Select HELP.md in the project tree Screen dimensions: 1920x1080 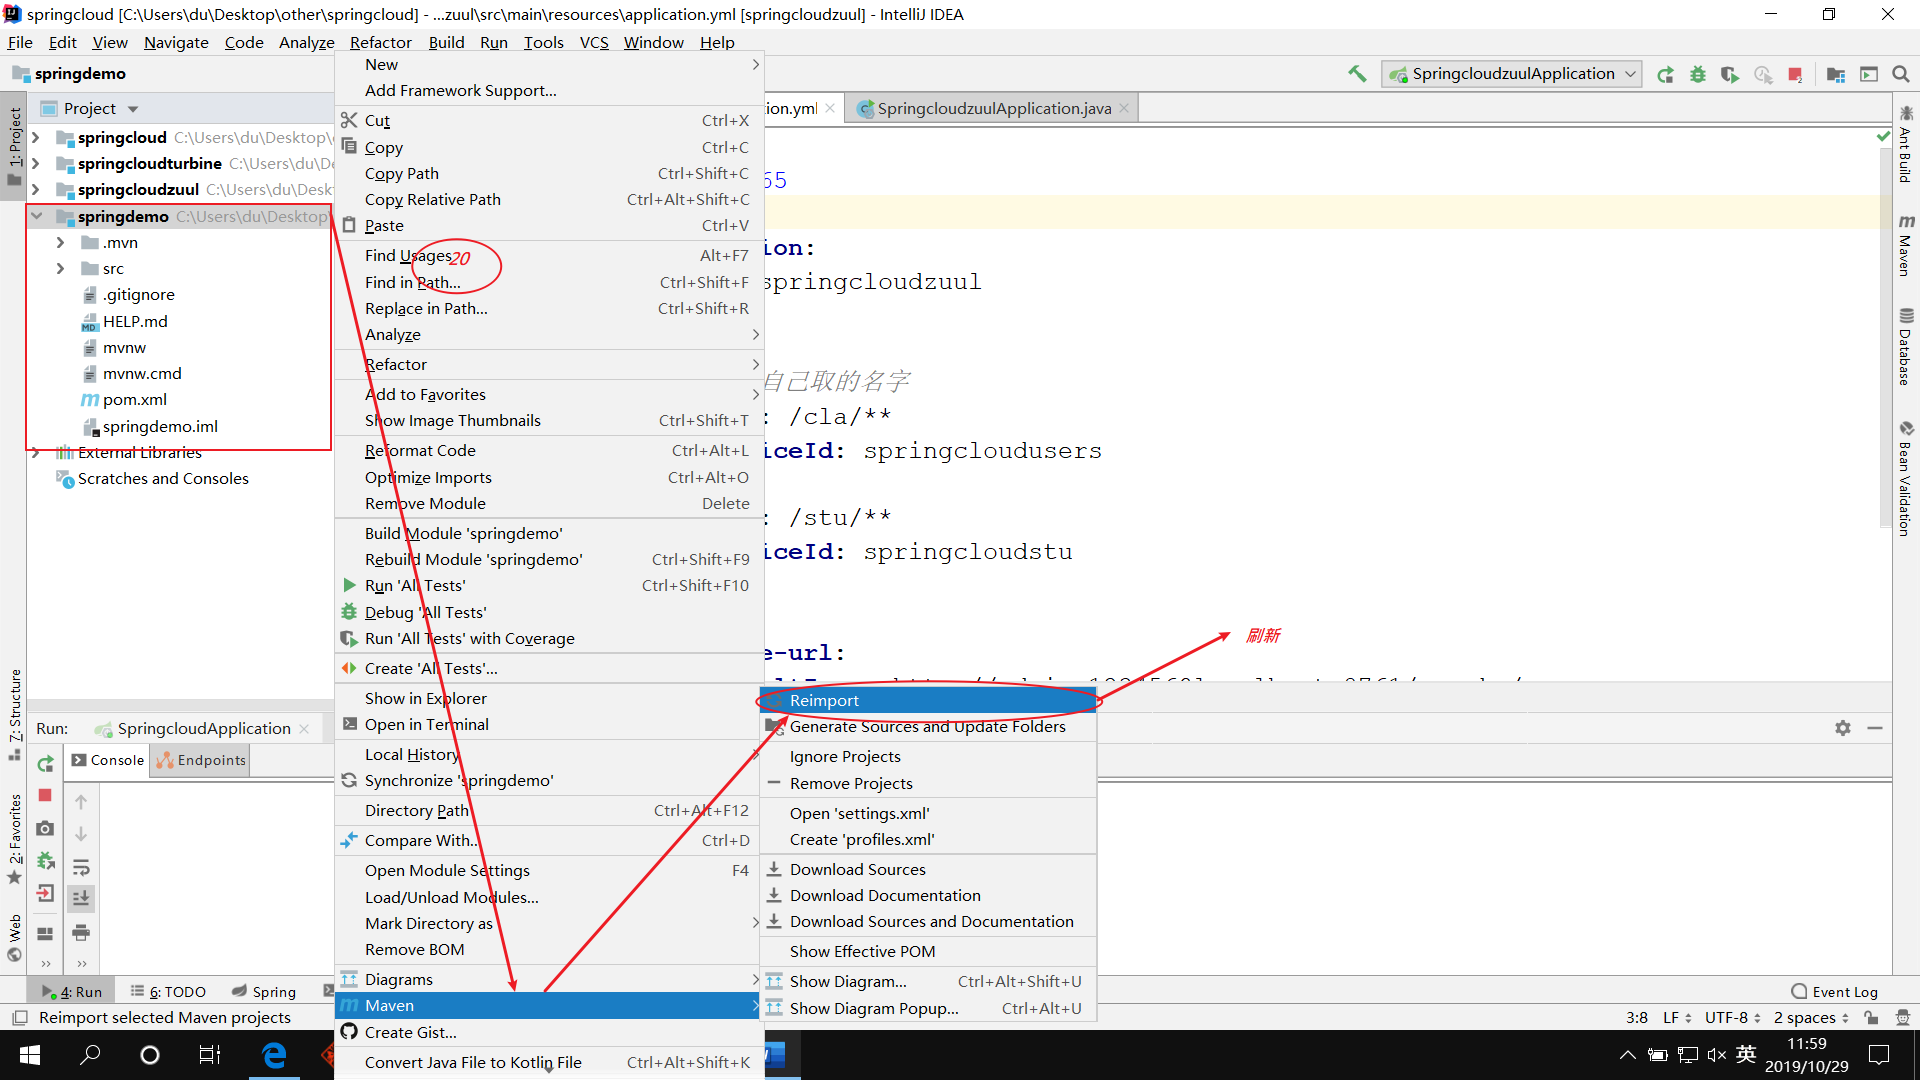135,321
